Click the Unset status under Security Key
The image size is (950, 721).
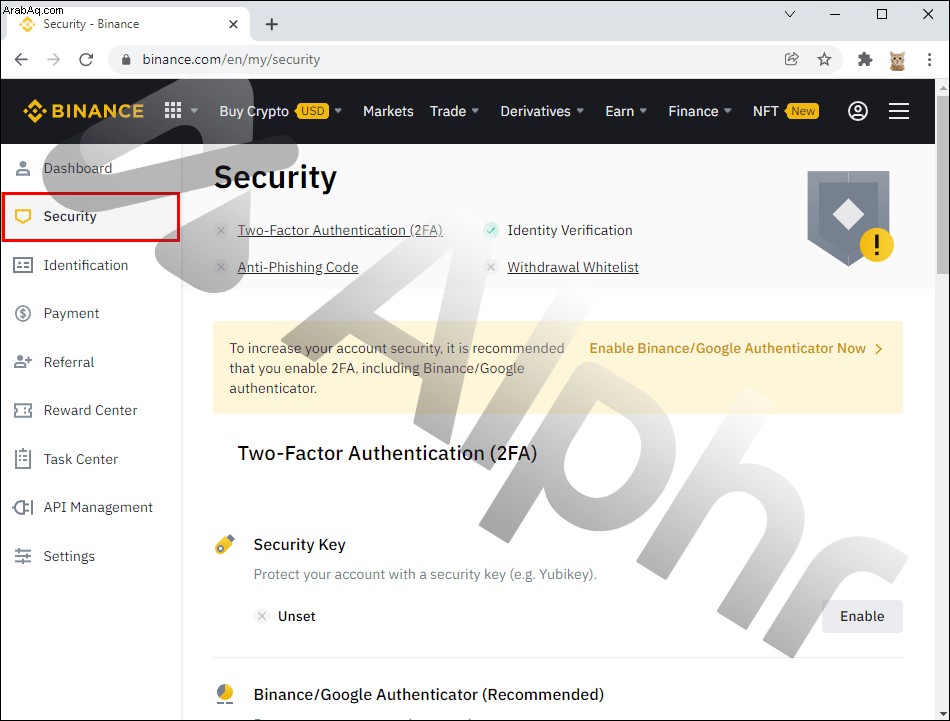pyautogui.click(x=296, y=616)
